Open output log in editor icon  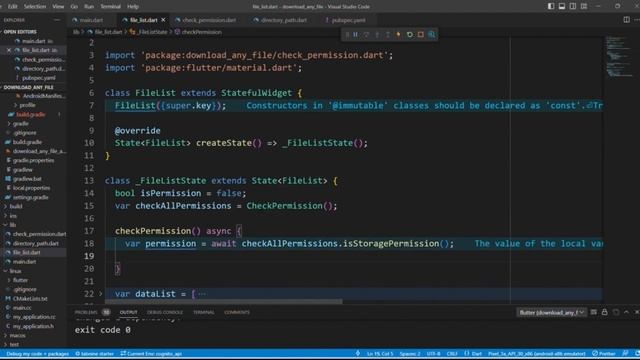[616, 312]
